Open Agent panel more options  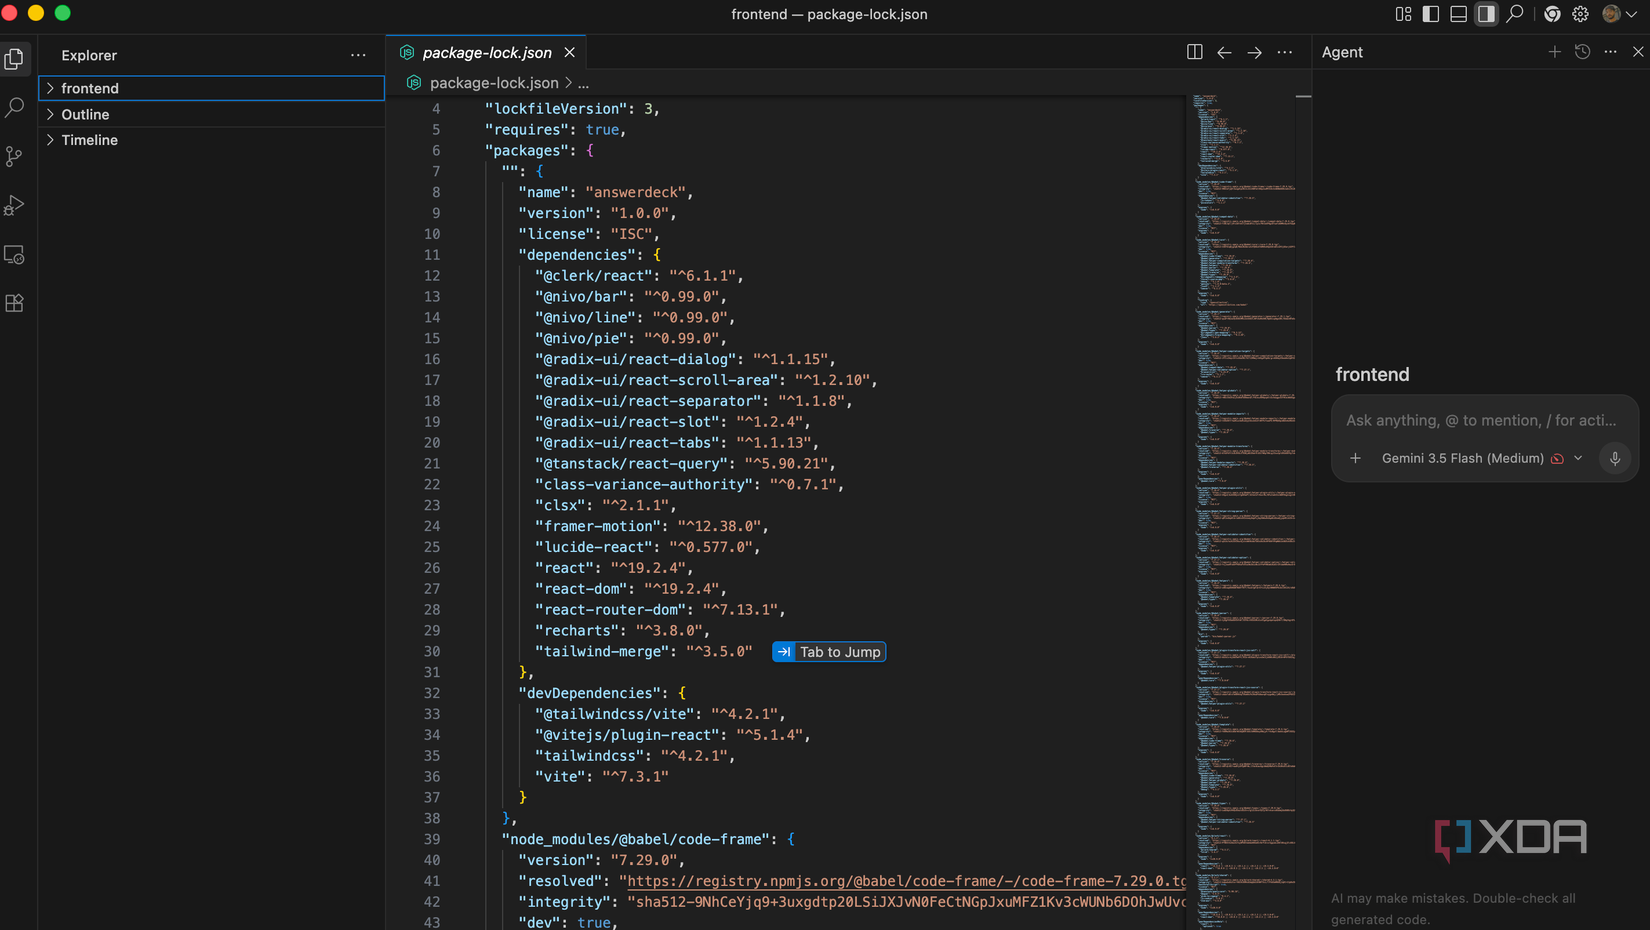pyautogui.click(x=1610, y=52)
